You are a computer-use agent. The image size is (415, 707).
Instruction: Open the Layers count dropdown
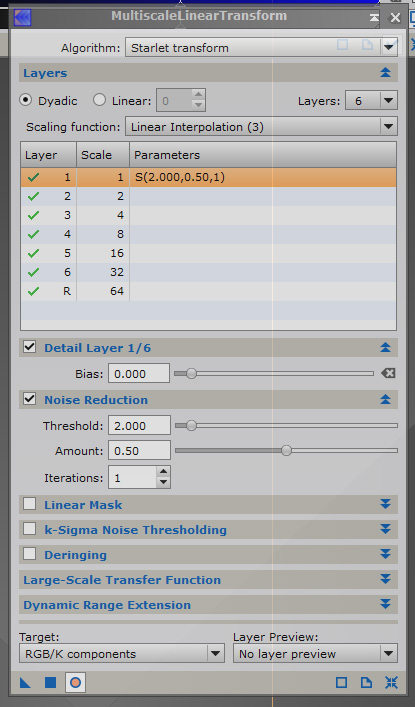coord(371,100)
